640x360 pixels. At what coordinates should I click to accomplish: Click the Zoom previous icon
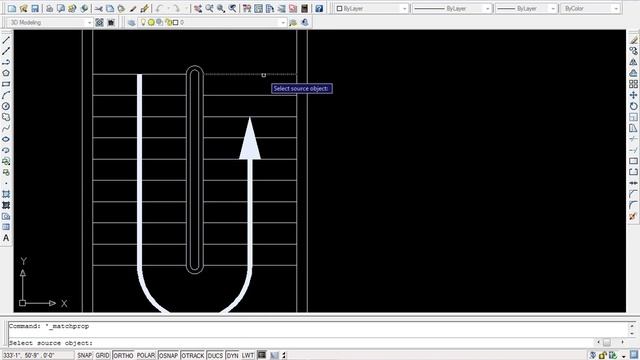[232, 8]
